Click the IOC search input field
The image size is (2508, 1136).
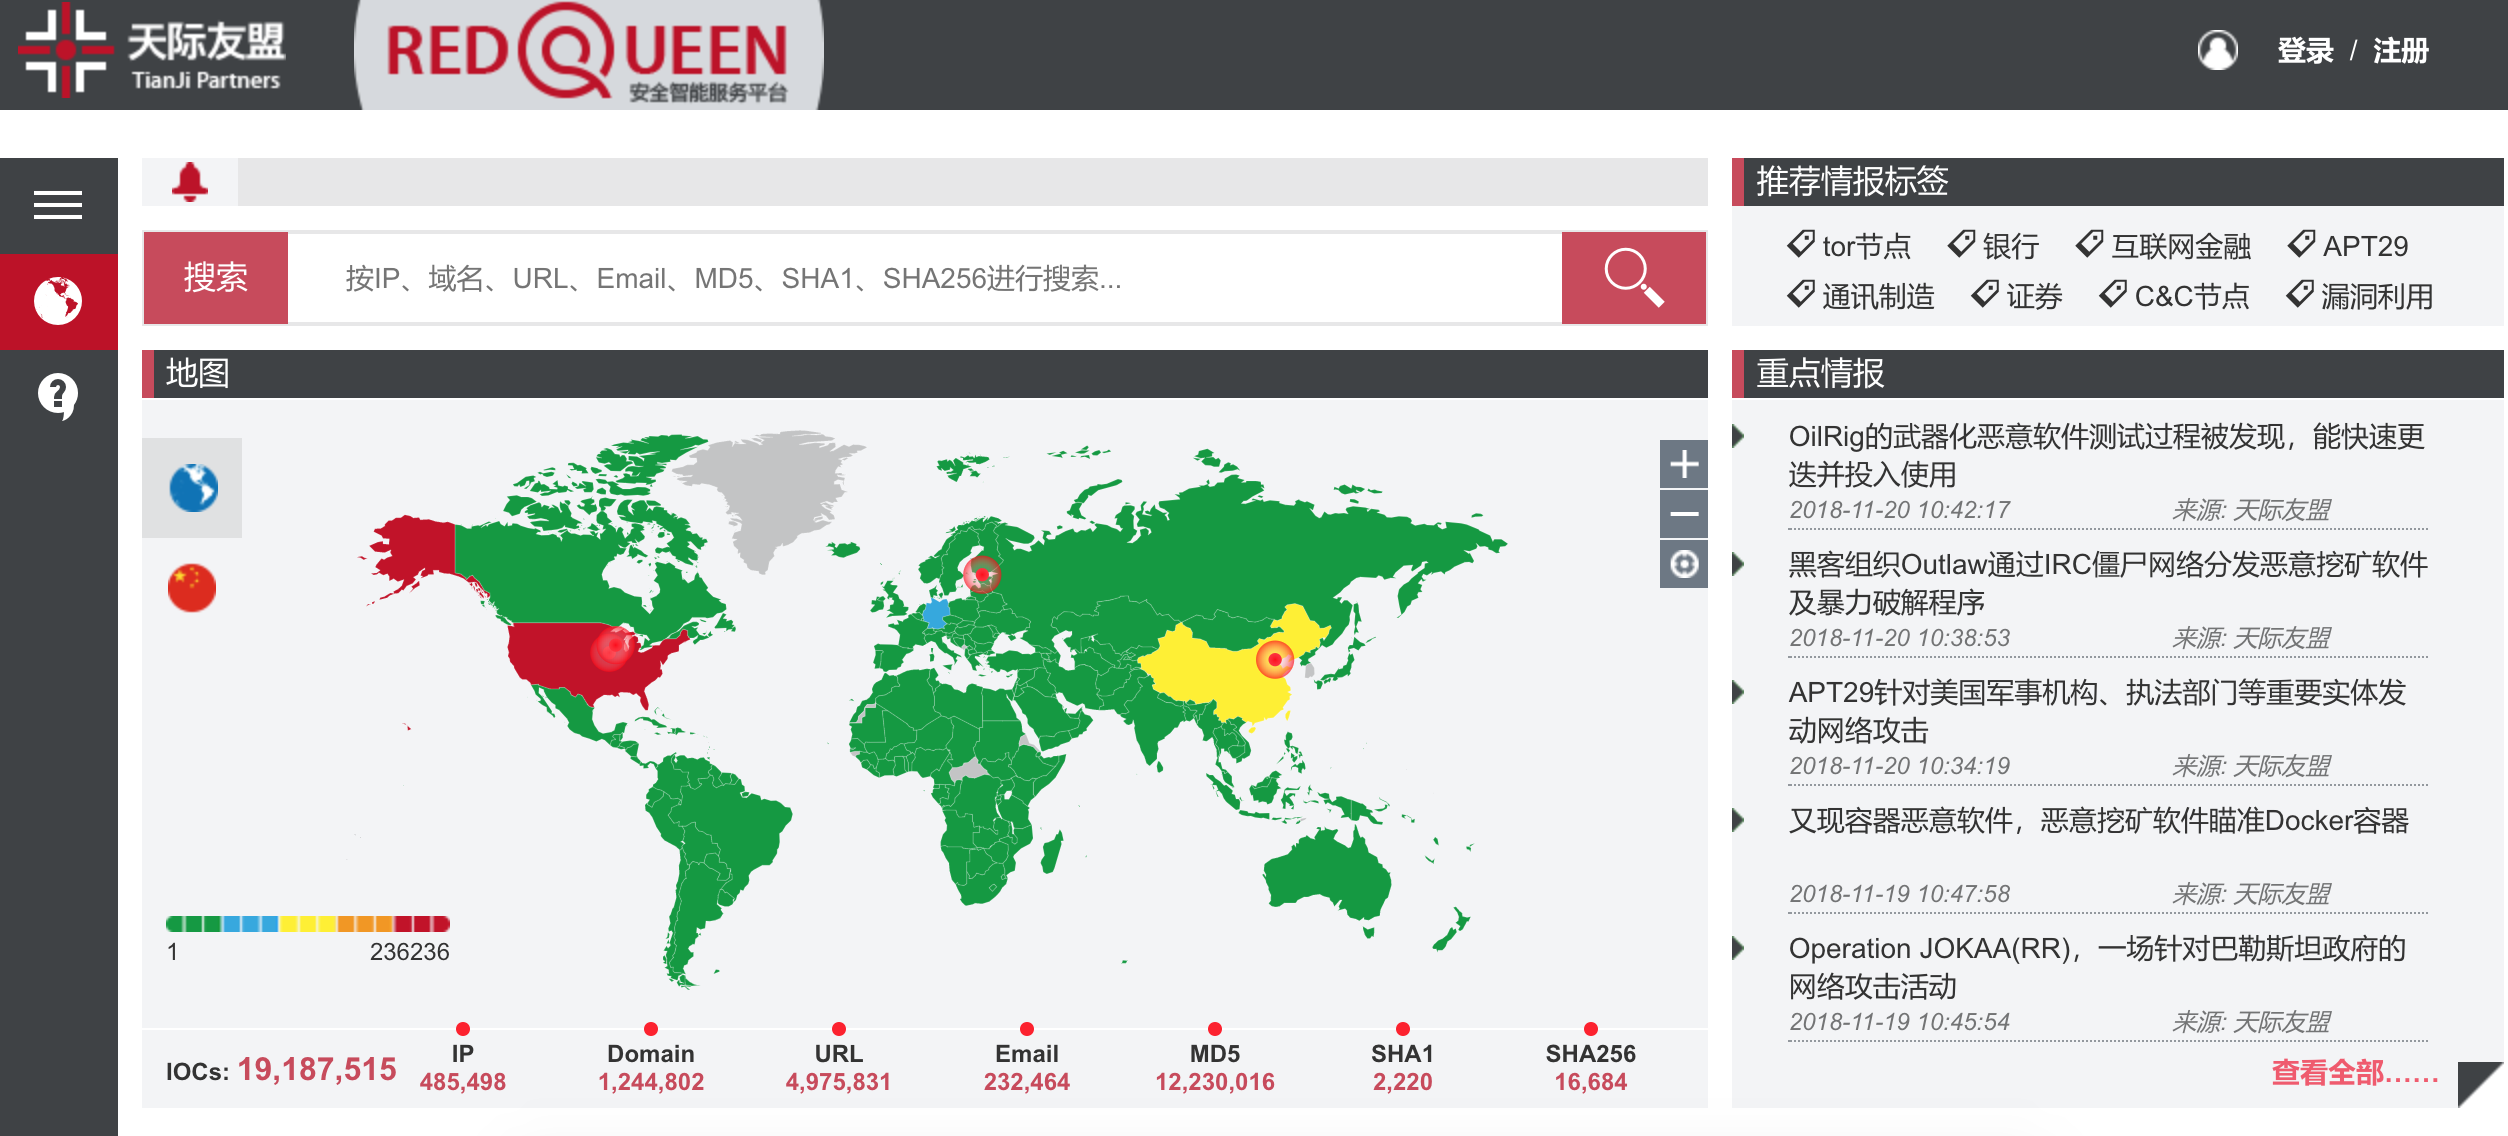click(x=924, y=278)
